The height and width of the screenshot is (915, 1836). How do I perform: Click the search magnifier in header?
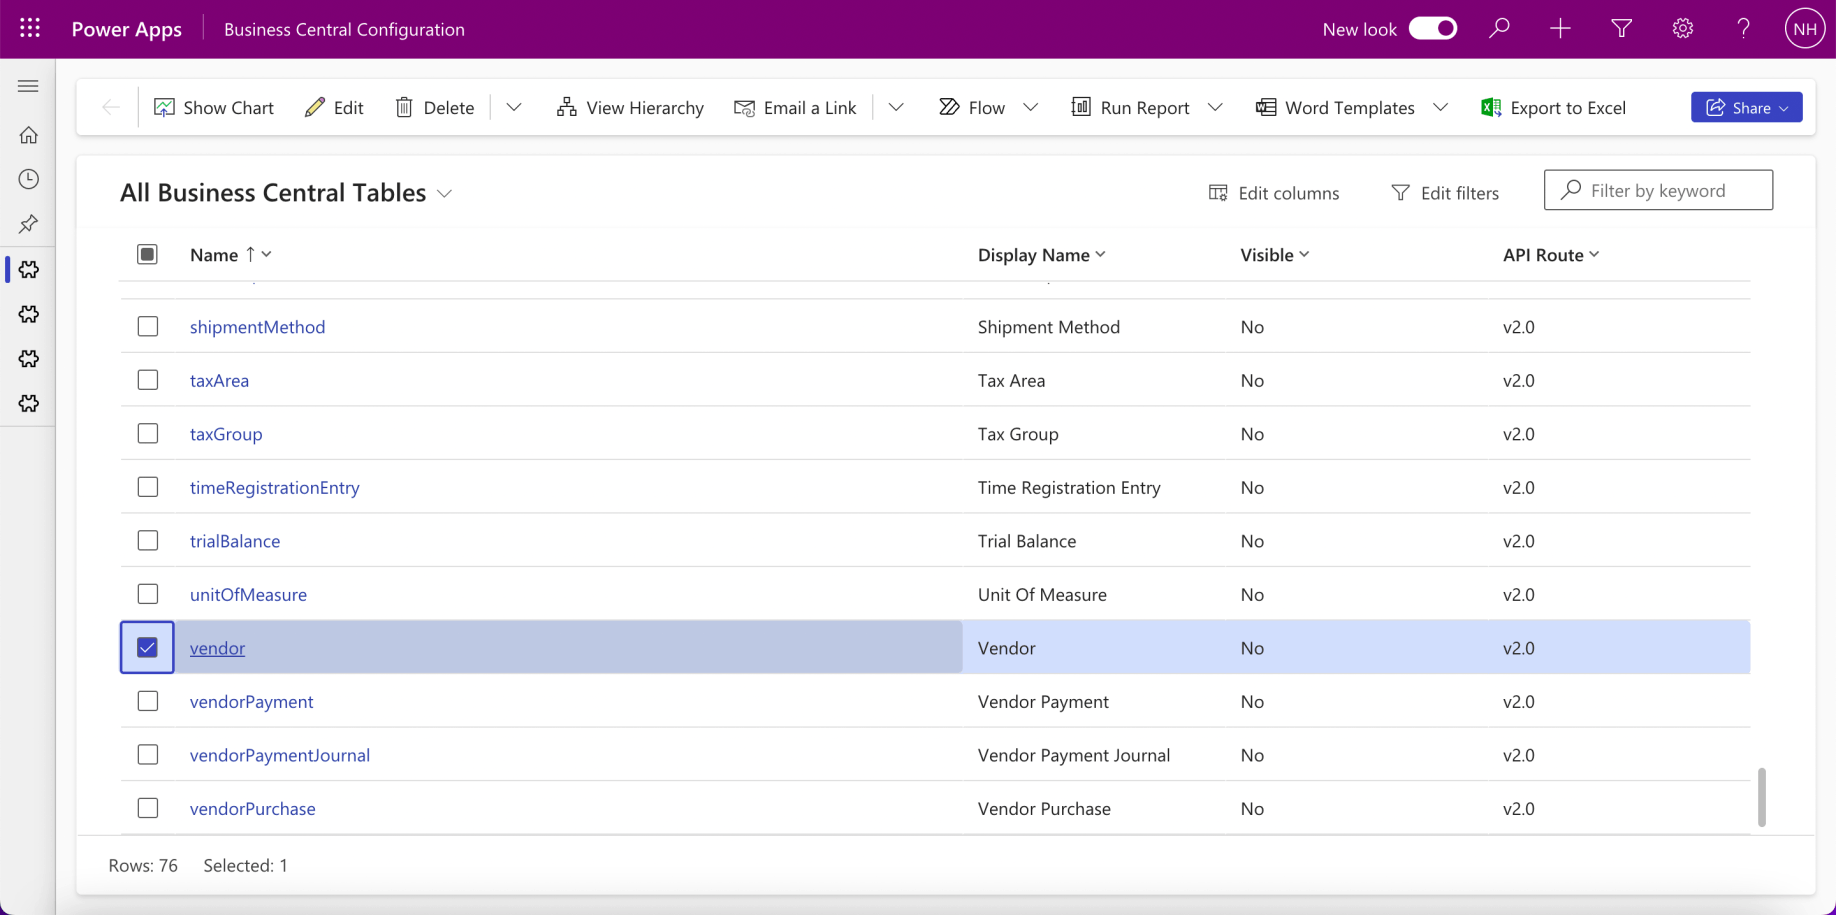(x=1499, y=29)
